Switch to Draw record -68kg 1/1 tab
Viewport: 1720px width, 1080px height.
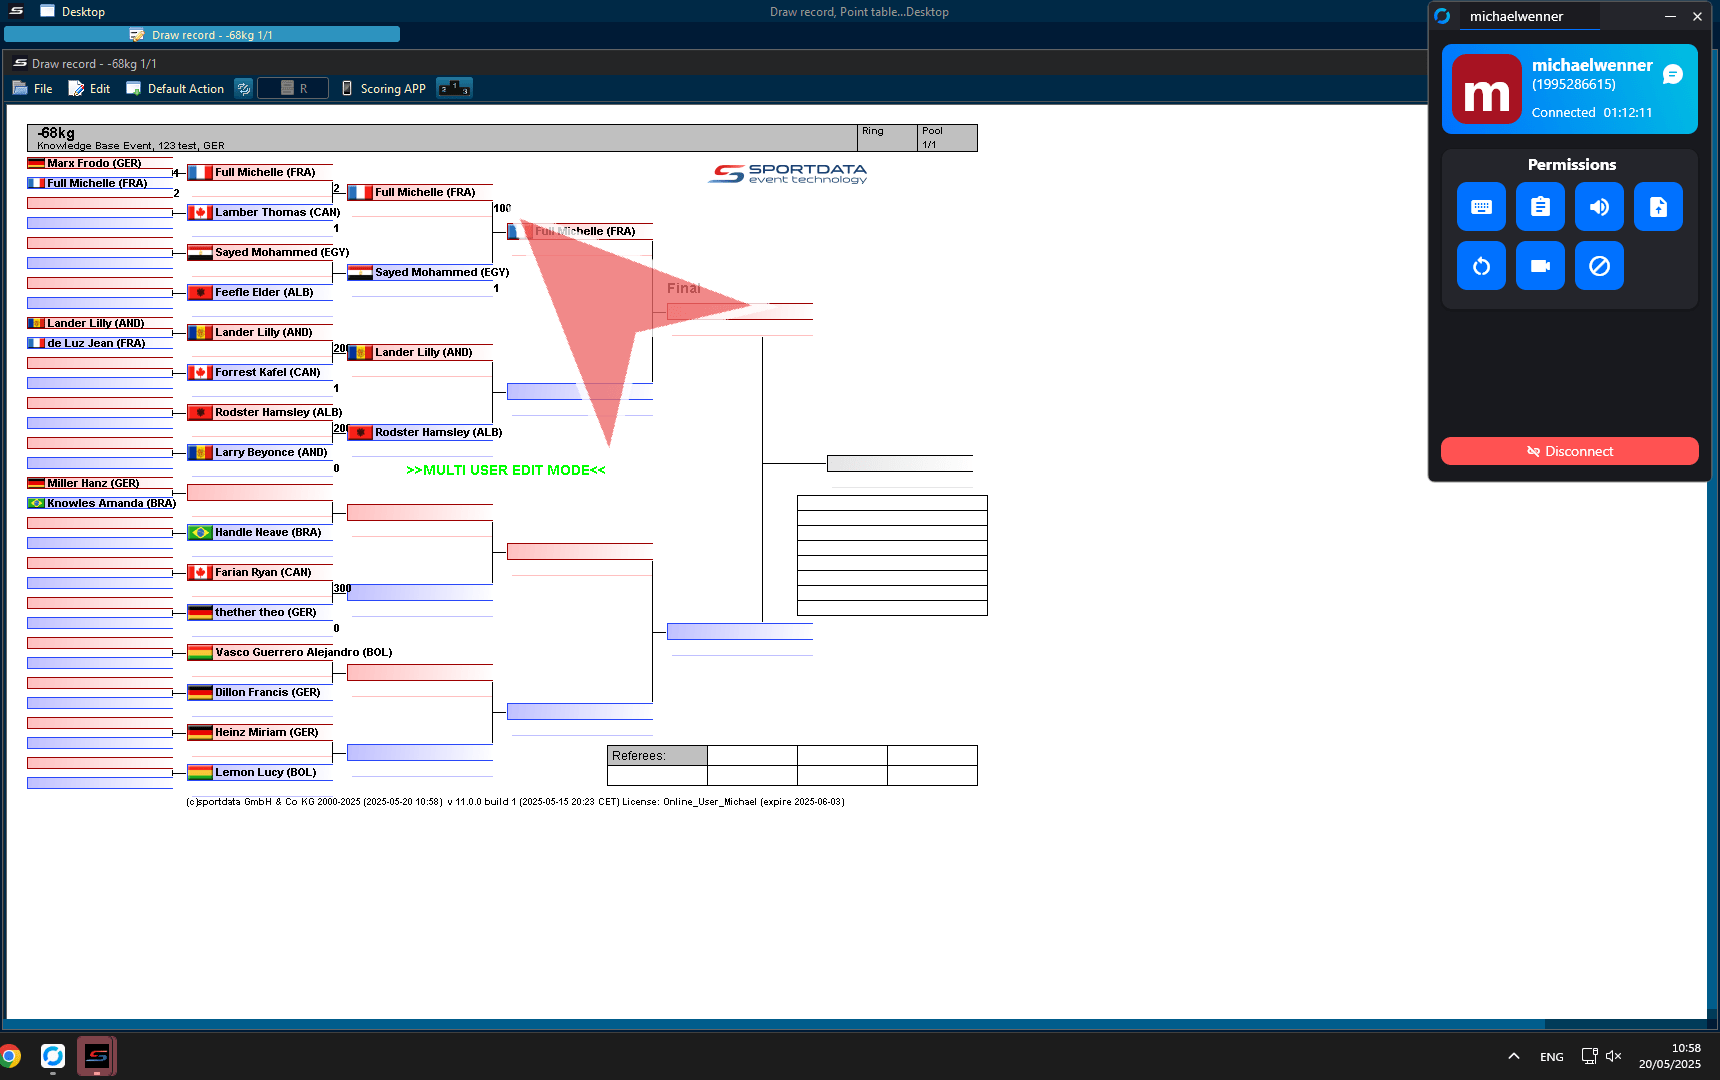202,35
